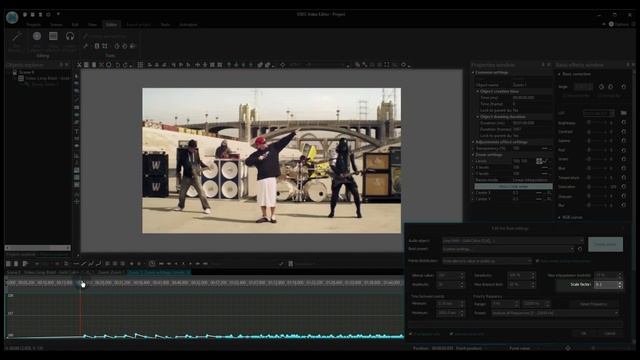Image resolution: width=640 pixels, height=360 pixels.
Task: Click the VSDC round application logo button
Action: tap(12, 17)
